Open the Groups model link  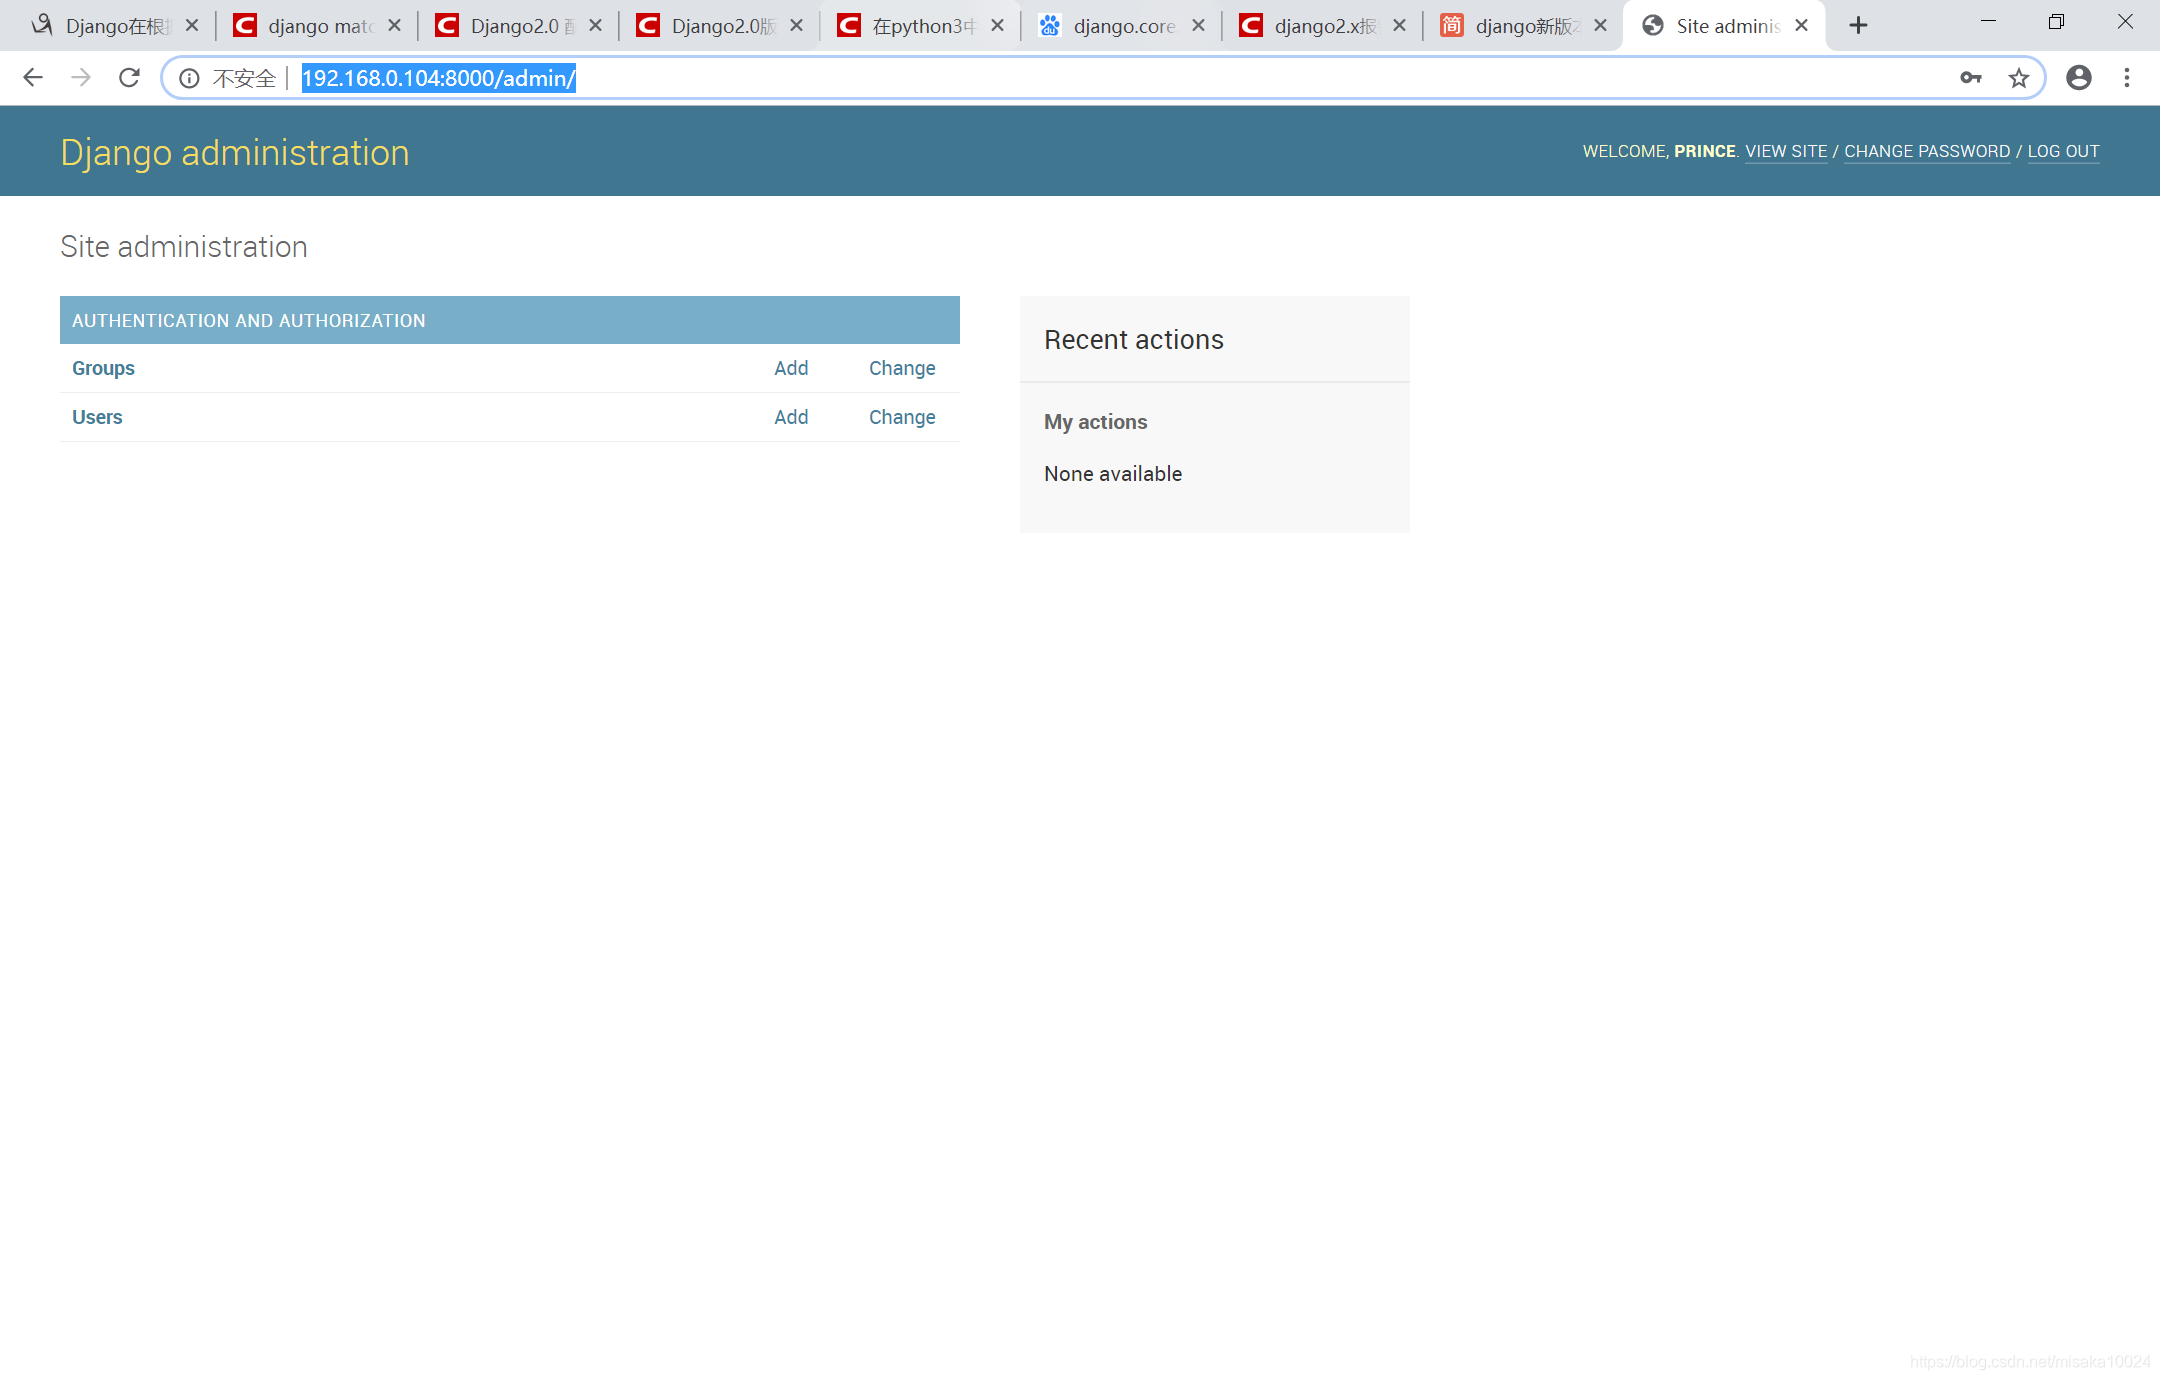pos(103,368)
